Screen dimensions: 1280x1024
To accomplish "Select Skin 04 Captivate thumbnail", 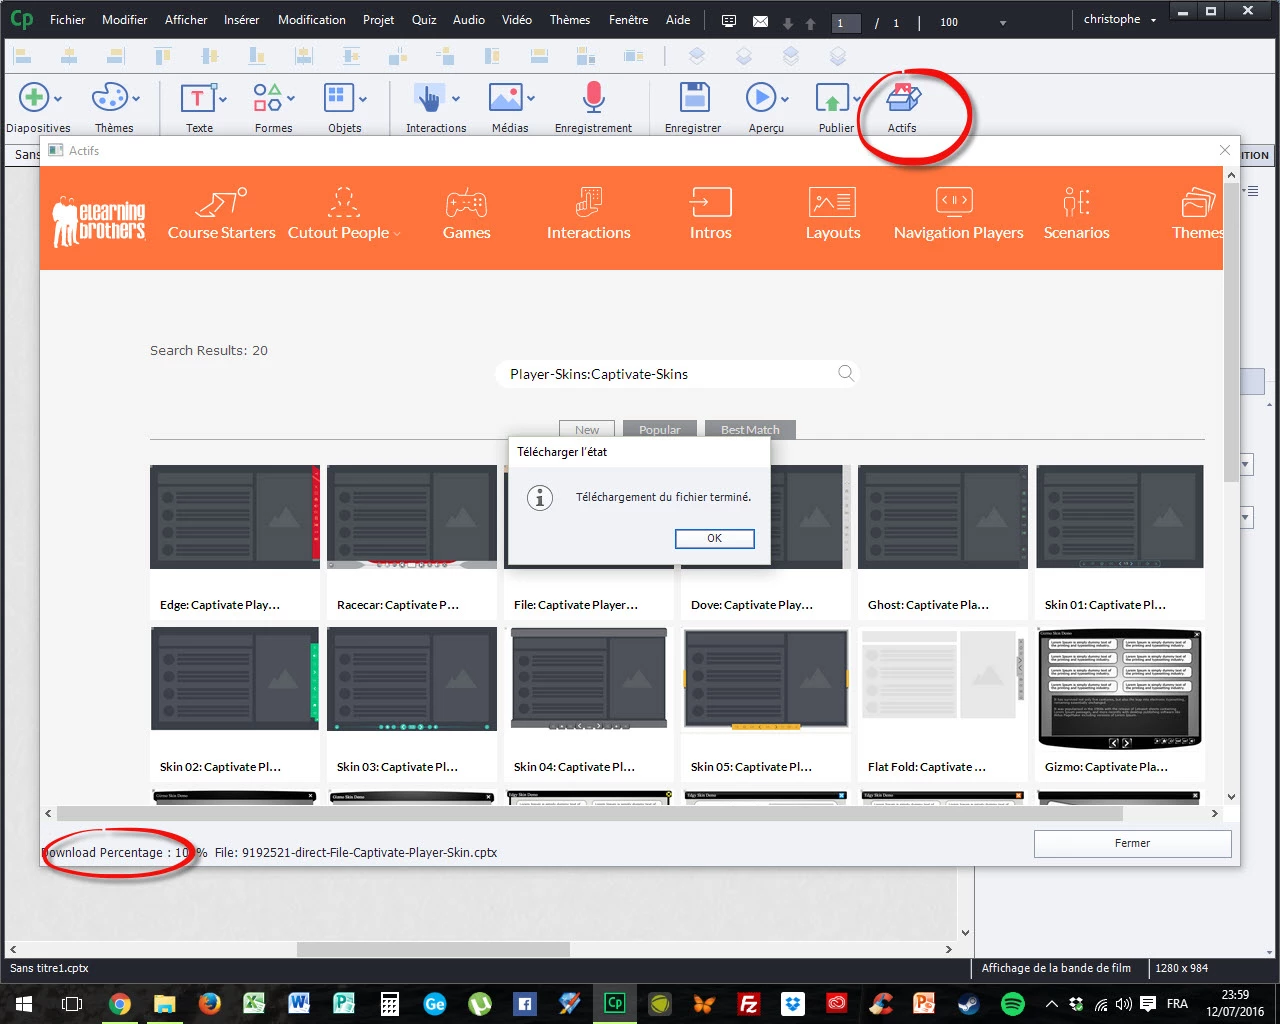I will click(589, 679).
